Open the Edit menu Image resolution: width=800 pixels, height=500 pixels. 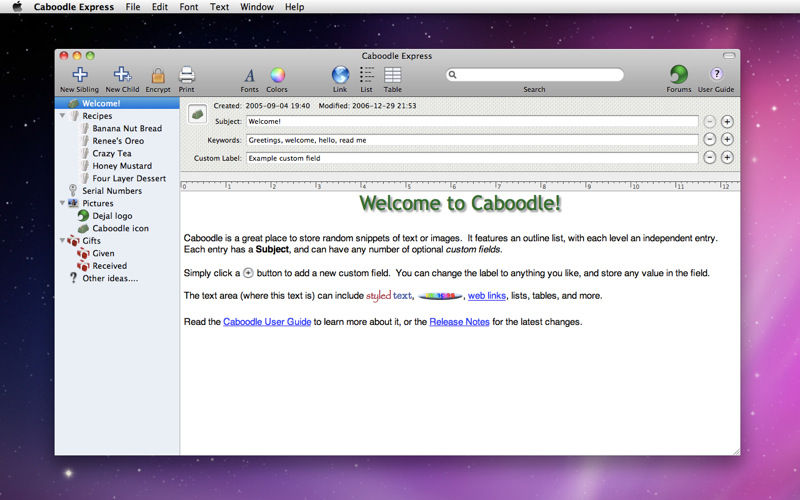click(160, 7)
